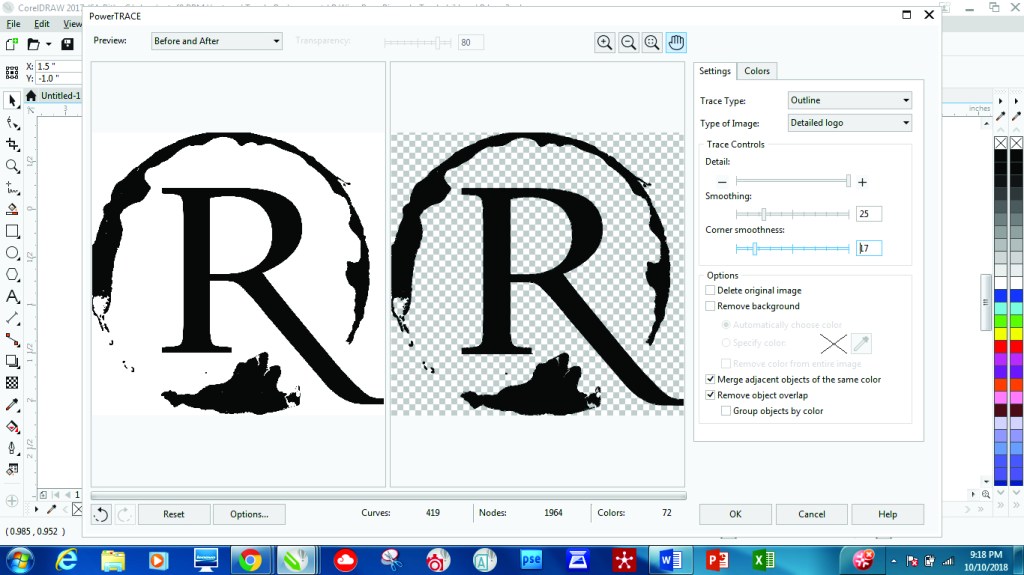
Task: Enable Delete original image checkbox
Action: (x=710, y=291)
